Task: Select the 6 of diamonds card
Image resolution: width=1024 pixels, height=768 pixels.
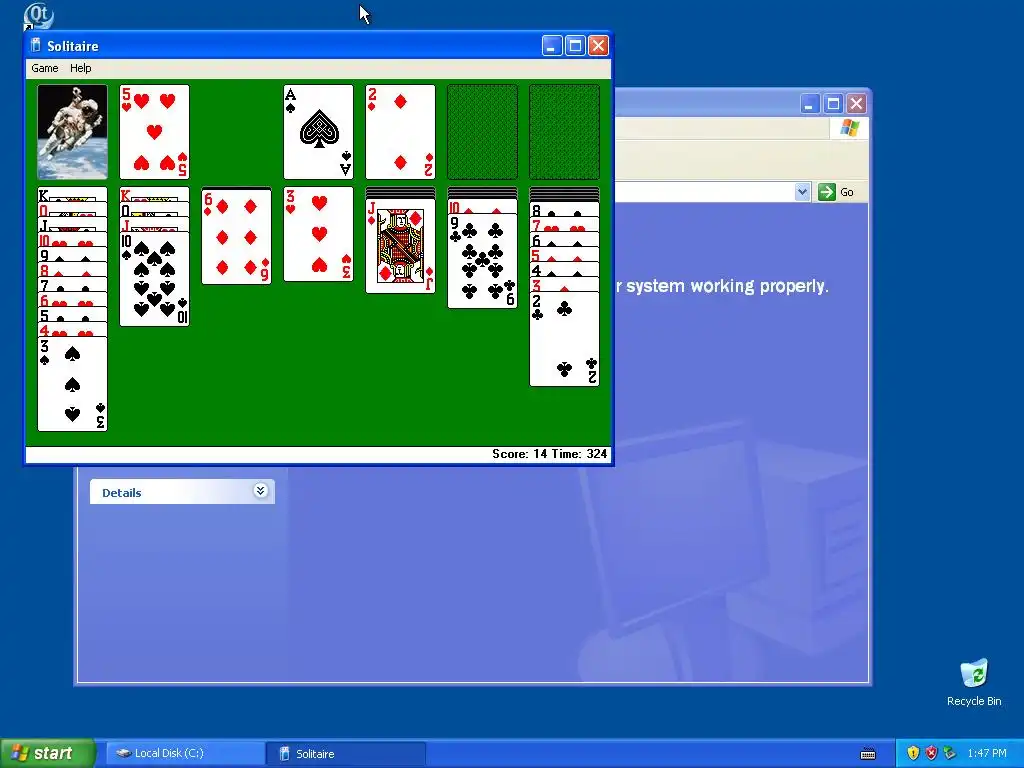Action: 236,237
